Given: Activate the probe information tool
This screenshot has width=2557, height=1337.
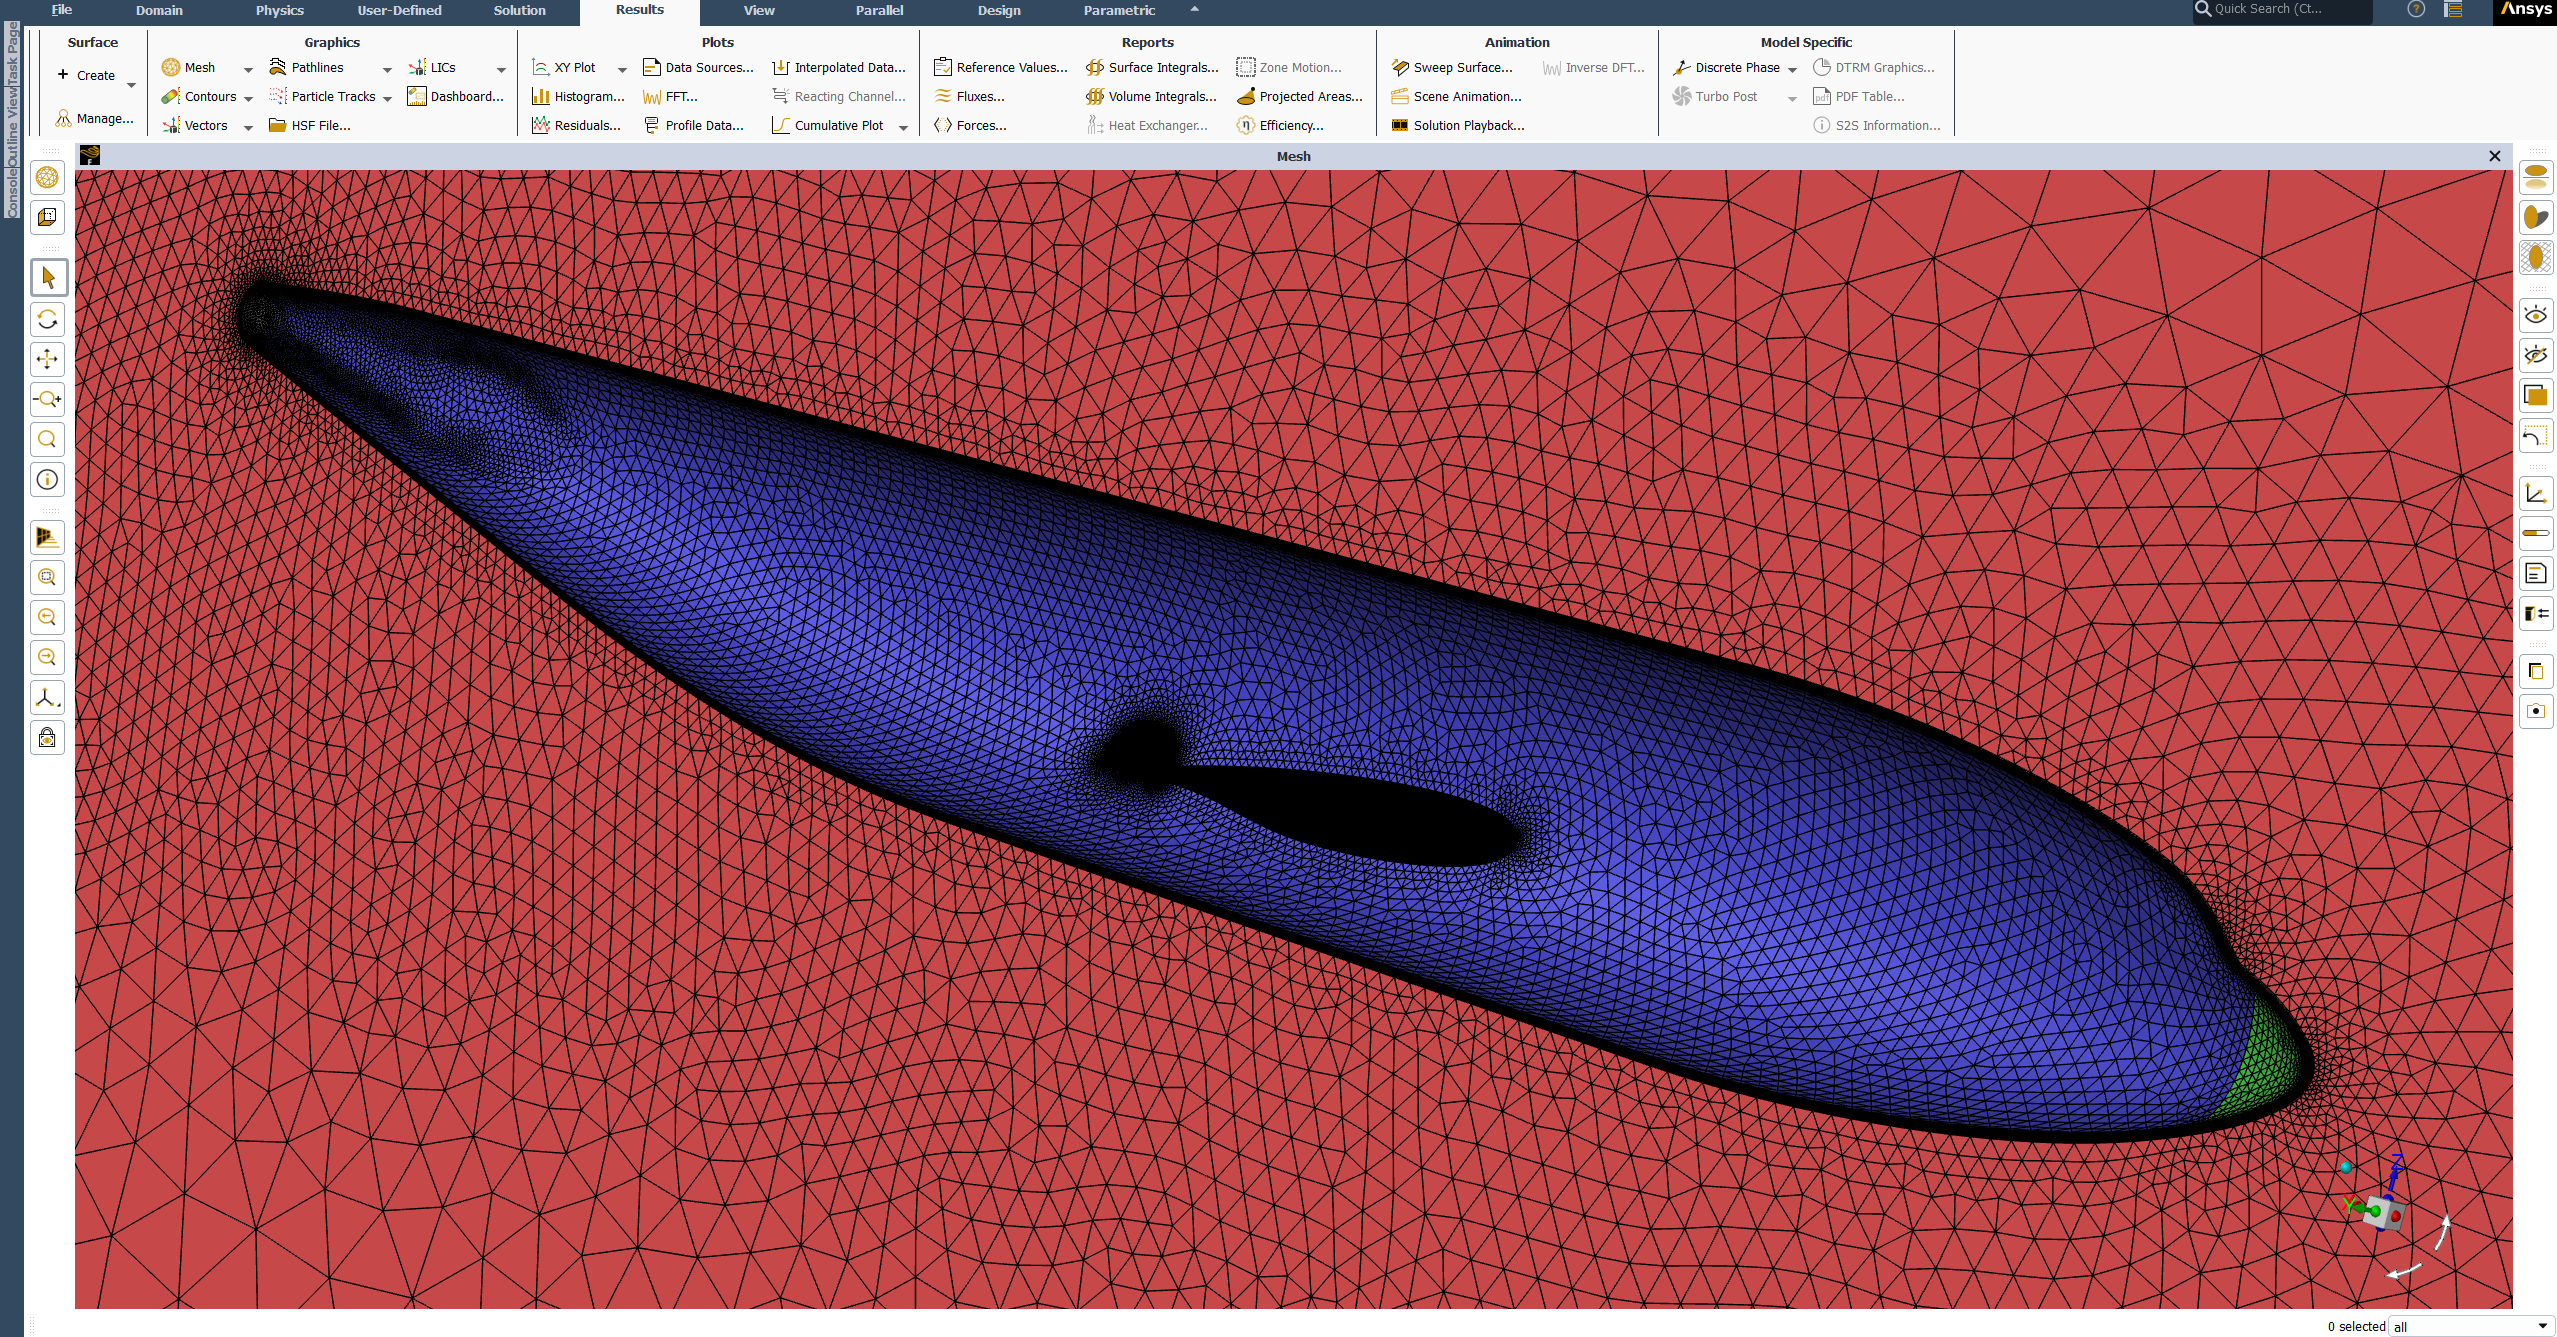Looking at the screenshot, I should click(47, 479).
